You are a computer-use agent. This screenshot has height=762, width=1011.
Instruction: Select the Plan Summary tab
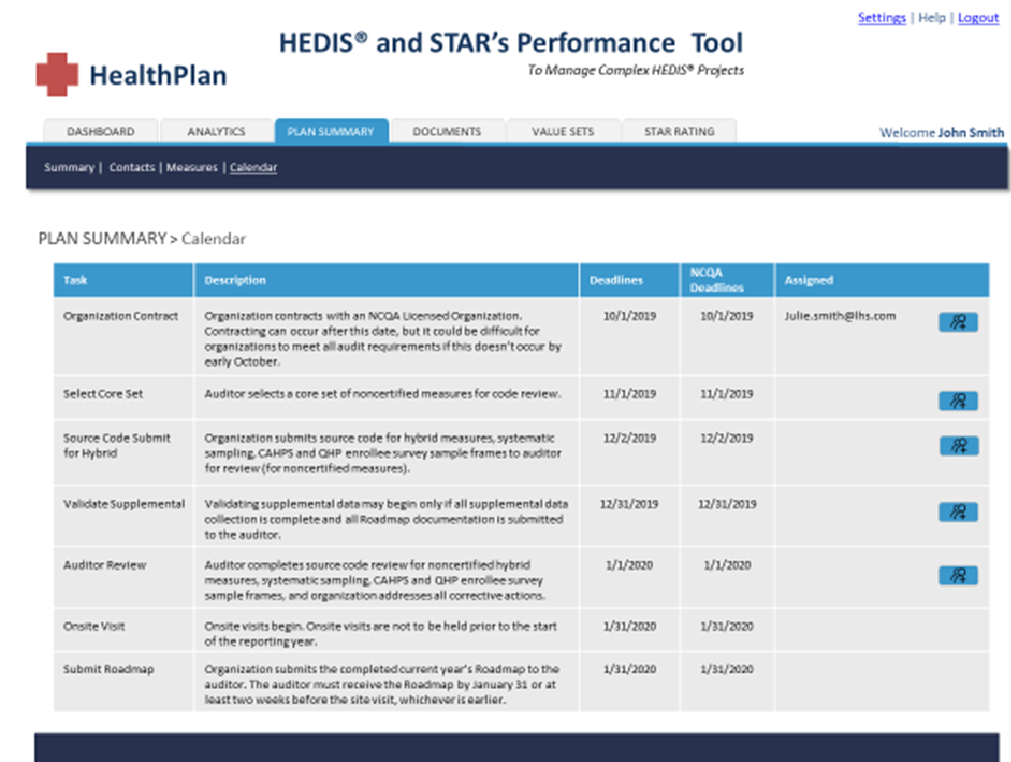tap(331, 132)
